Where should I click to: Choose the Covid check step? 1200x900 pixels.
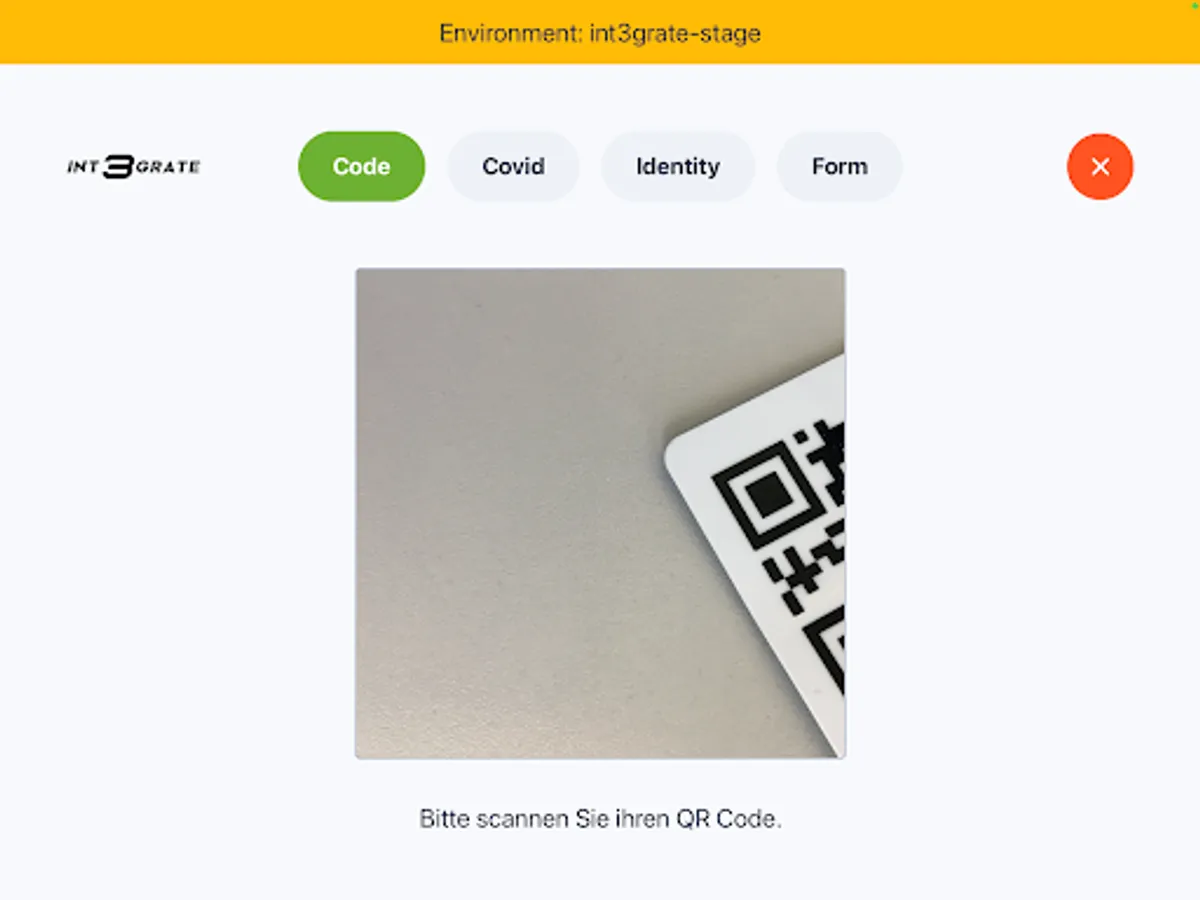pyautogui.click(x=513, y=166)
